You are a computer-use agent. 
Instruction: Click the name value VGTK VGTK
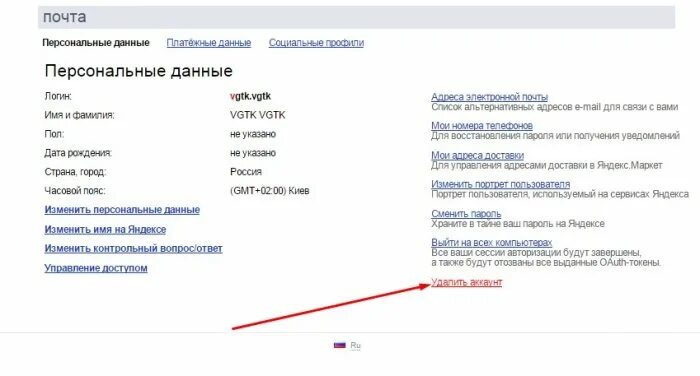click(x=258, y=115)
